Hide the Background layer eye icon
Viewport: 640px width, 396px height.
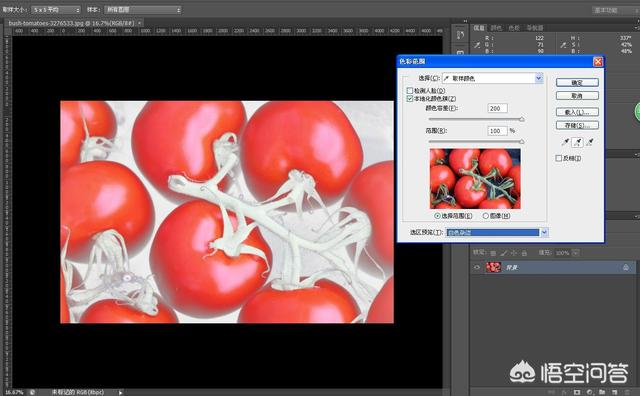pyautogui.click(x=477, y=267)
